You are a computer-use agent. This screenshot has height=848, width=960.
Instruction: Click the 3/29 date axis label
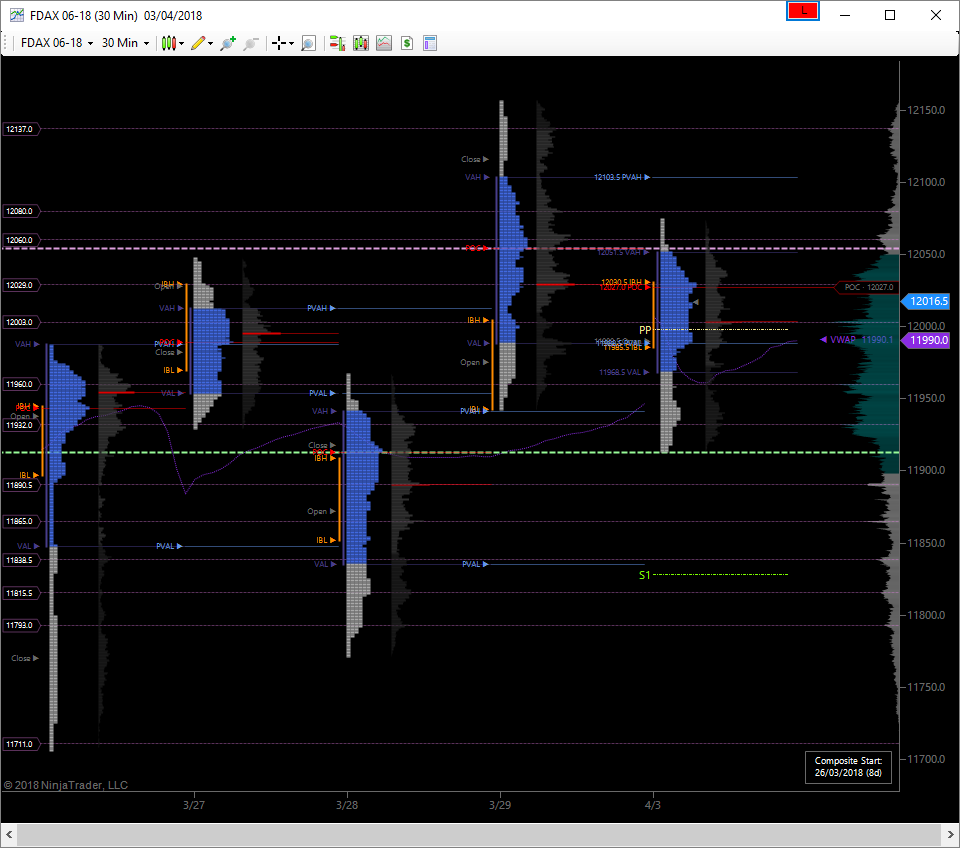pos(500,805)
